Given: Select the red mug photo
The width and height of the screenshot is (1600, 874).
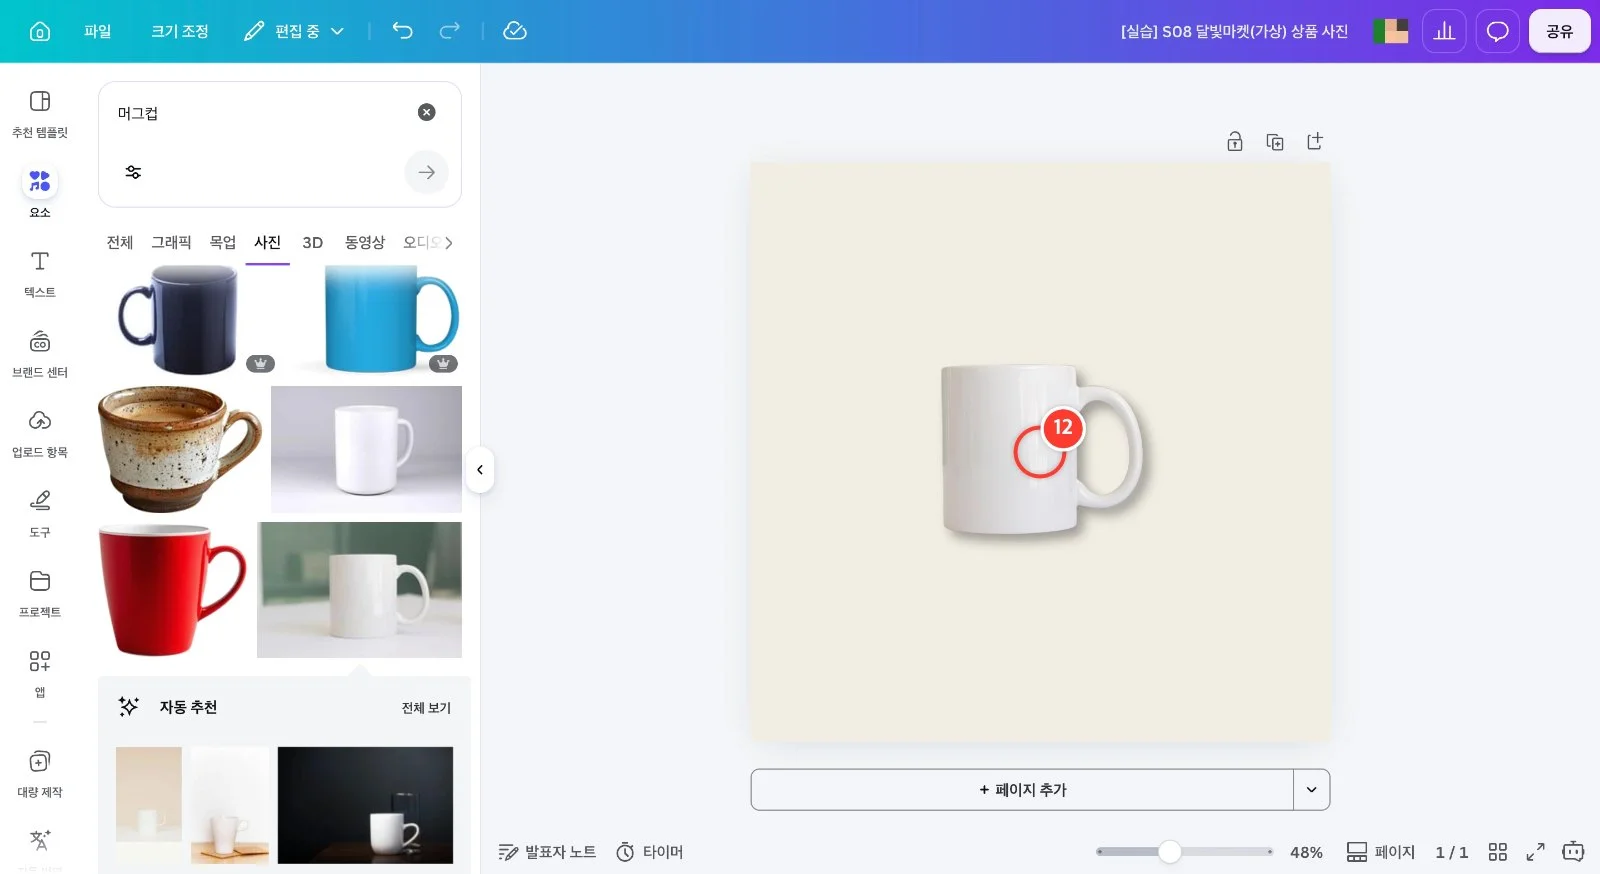Looking at the screenshot, I should 172,589.
